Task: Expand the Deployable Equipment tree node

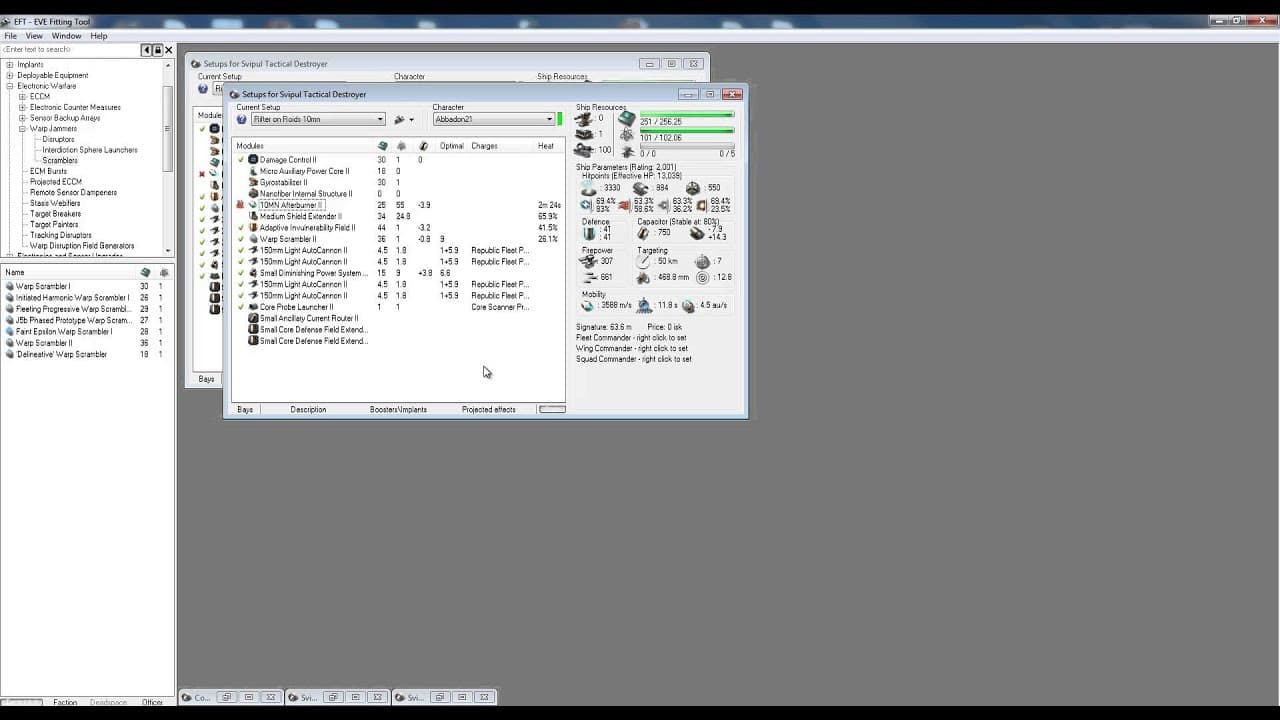Action: (x=10, y=76)
